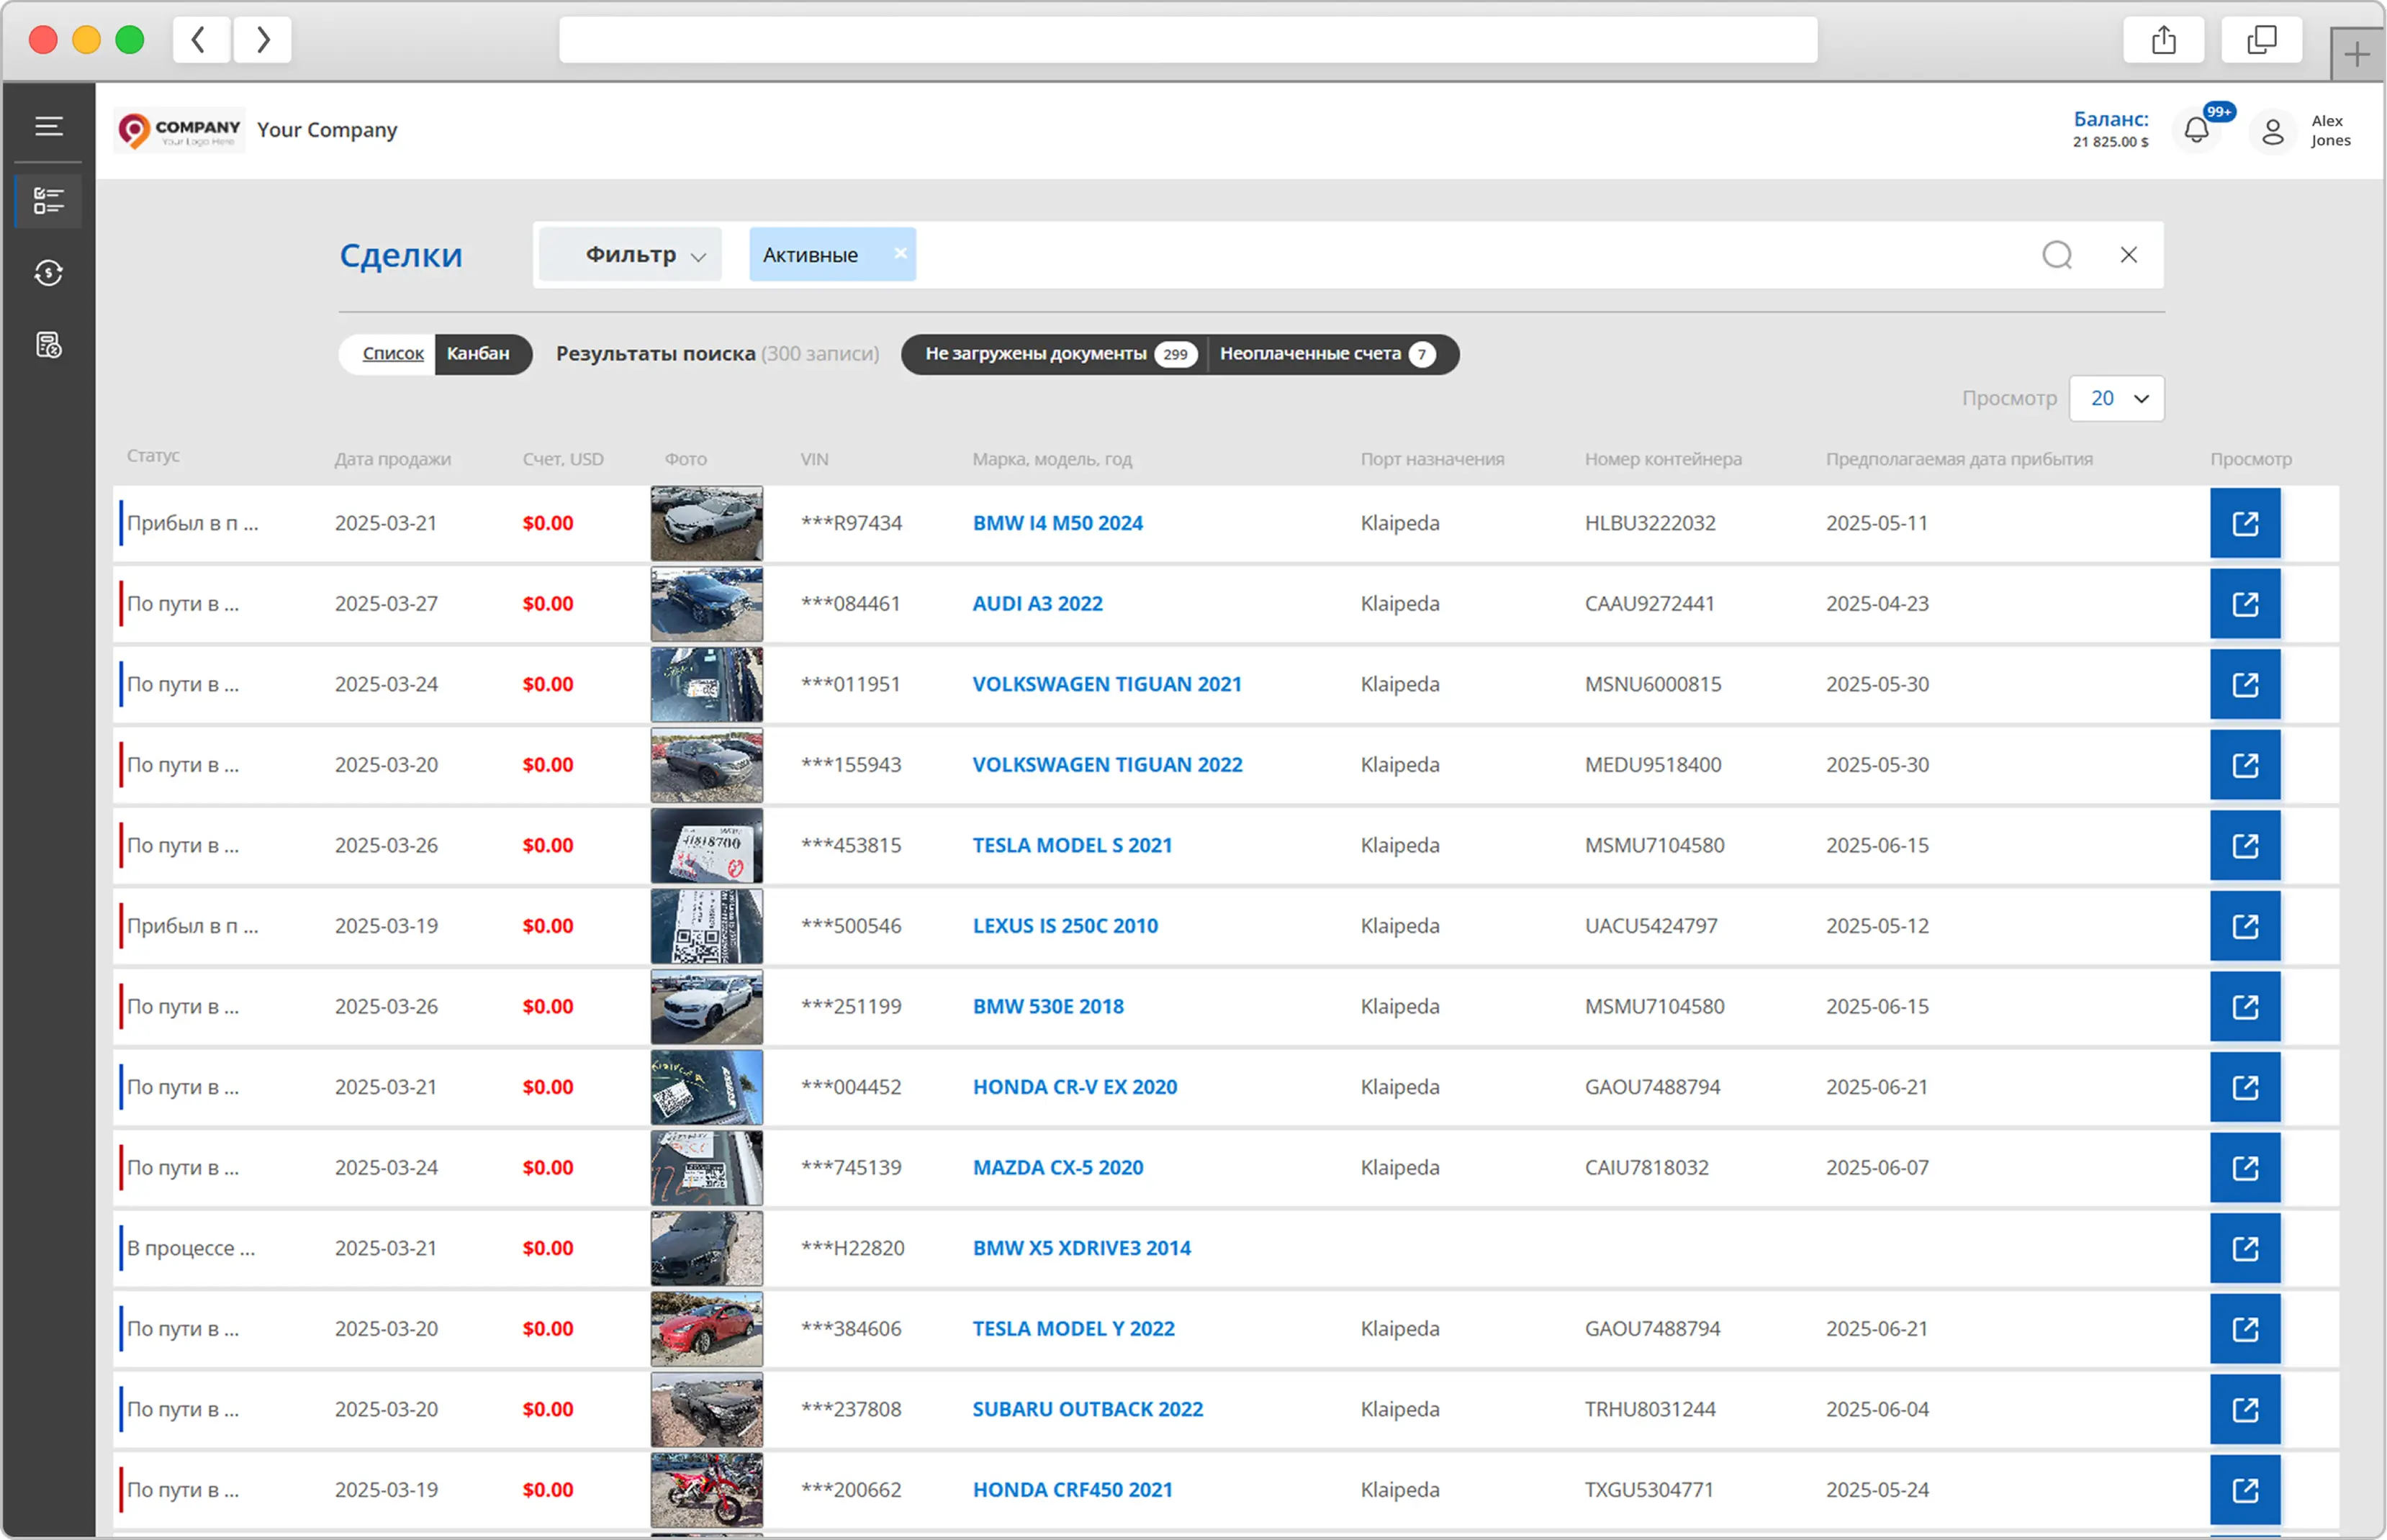Click the Баланс amount
This screenshot has height=1540, width=2387.
(x=2110, y=142)
